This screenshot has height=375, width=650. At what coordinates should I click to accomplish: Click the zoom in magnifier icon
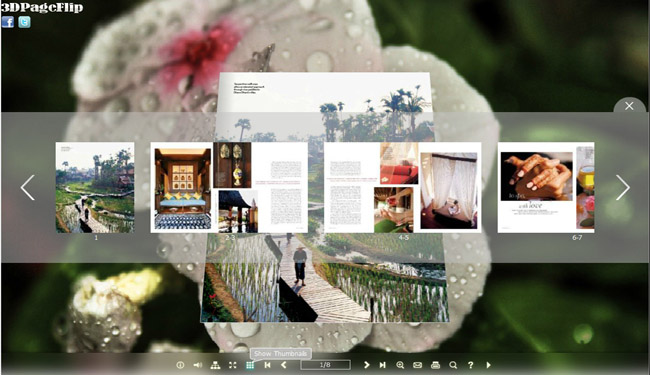(400, 365)
